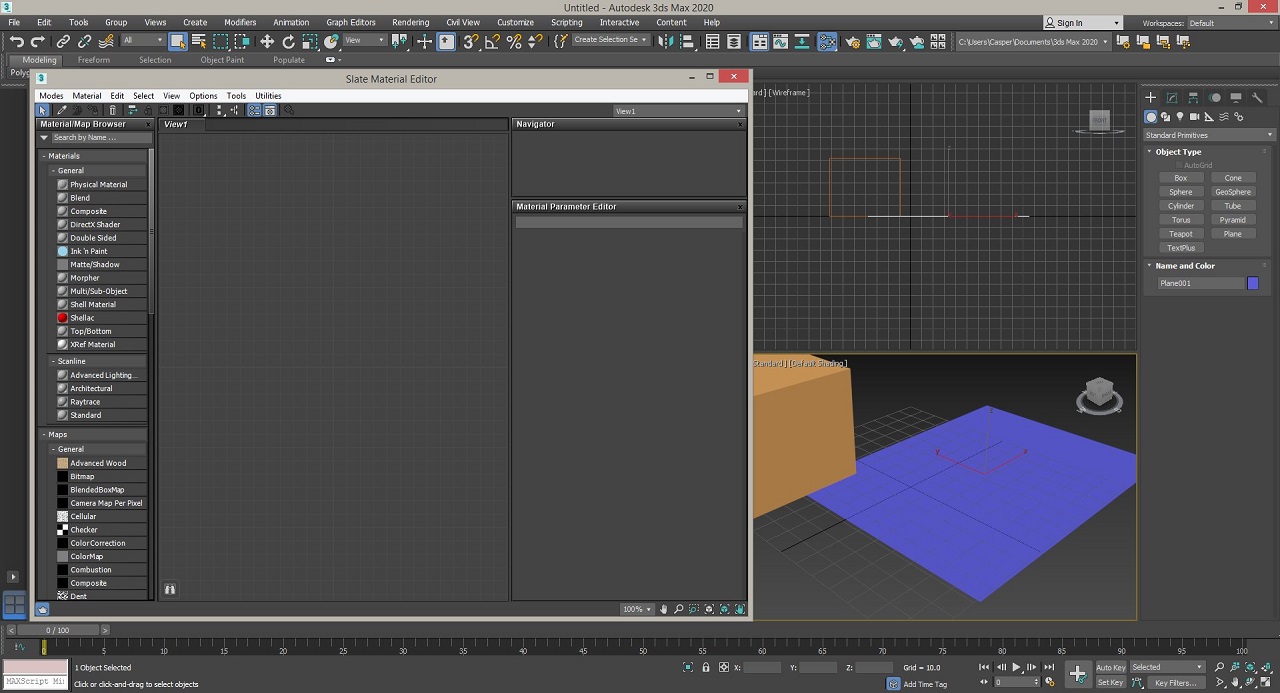
Task: Click the Mirror tool icon
Action: tap(665, 41)
